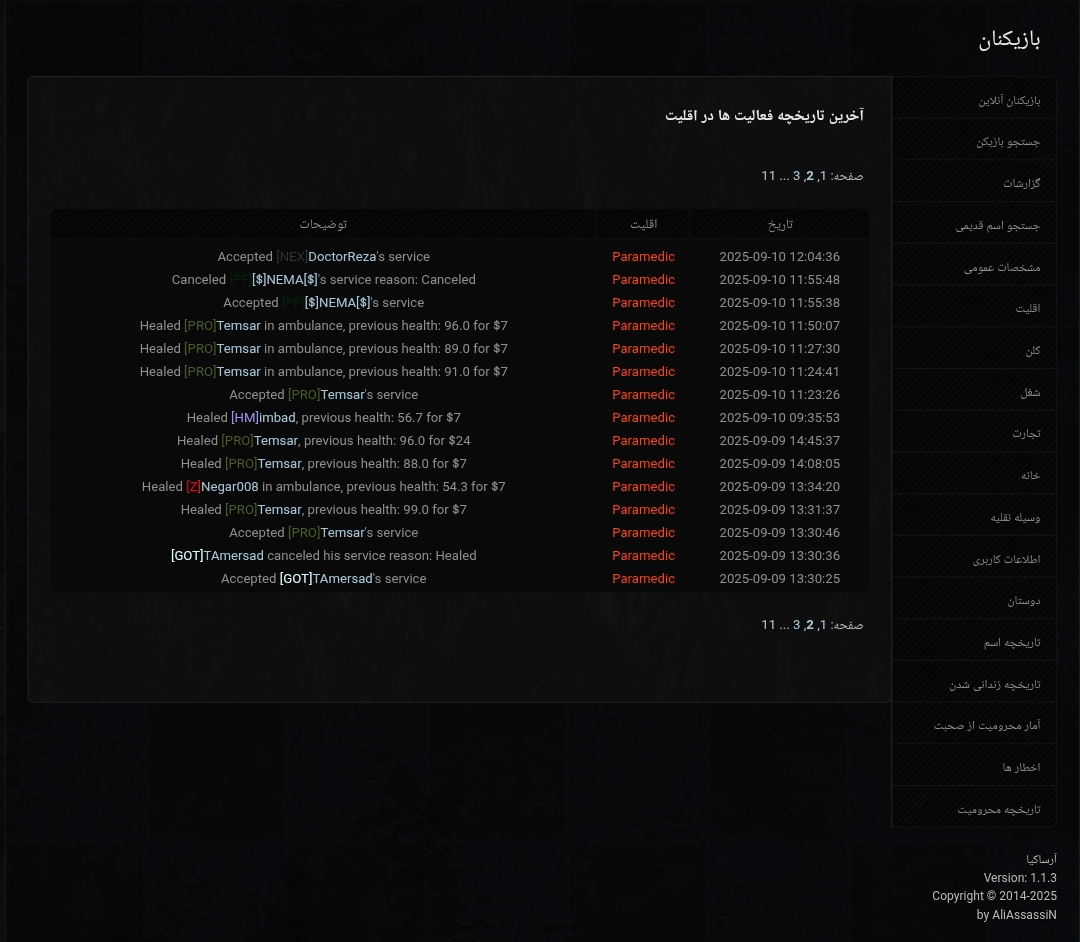Open DoctorReza player profile link

point(342,256)
